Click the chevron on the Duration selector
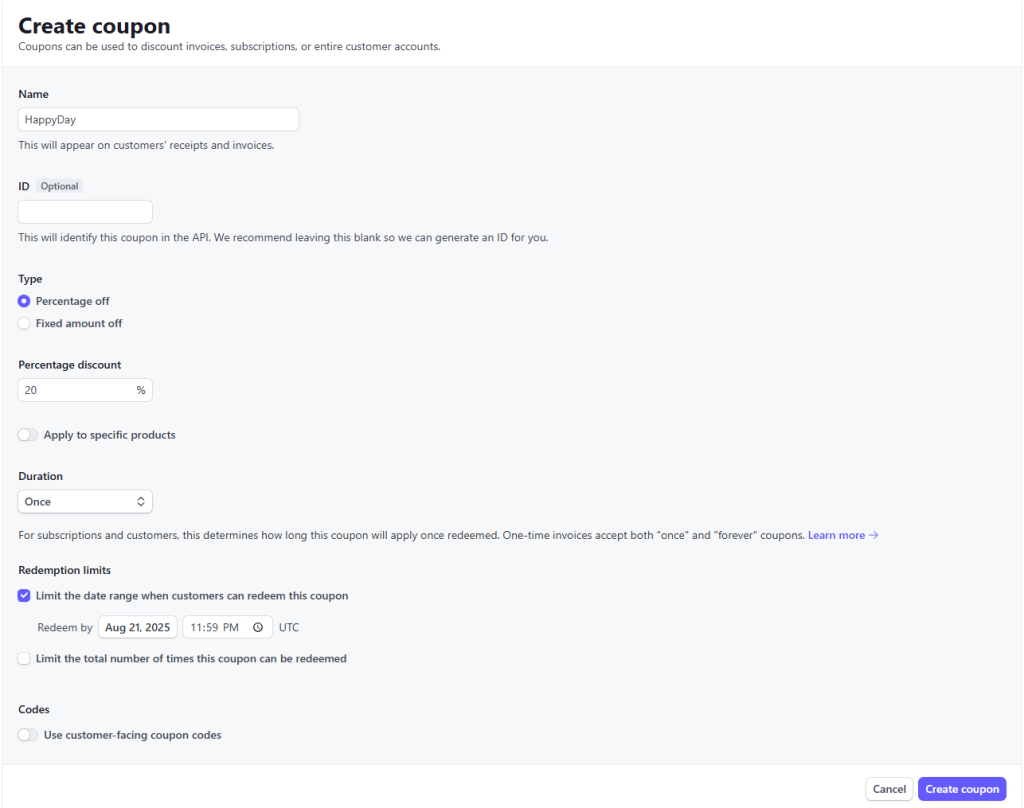 [x=142, y=501]
